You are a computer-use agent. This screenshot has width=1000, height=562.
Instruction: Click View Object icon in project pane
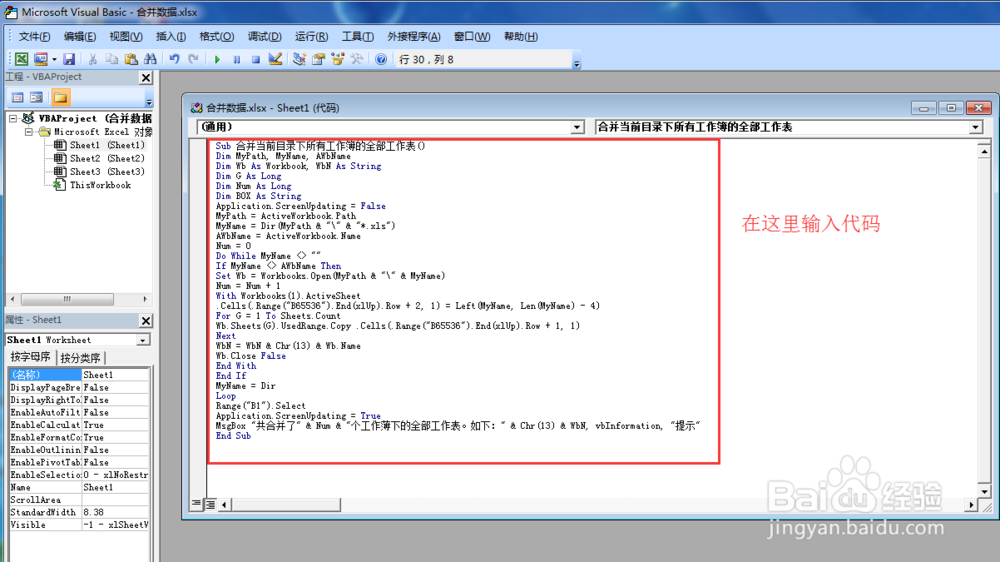point(36,98)
